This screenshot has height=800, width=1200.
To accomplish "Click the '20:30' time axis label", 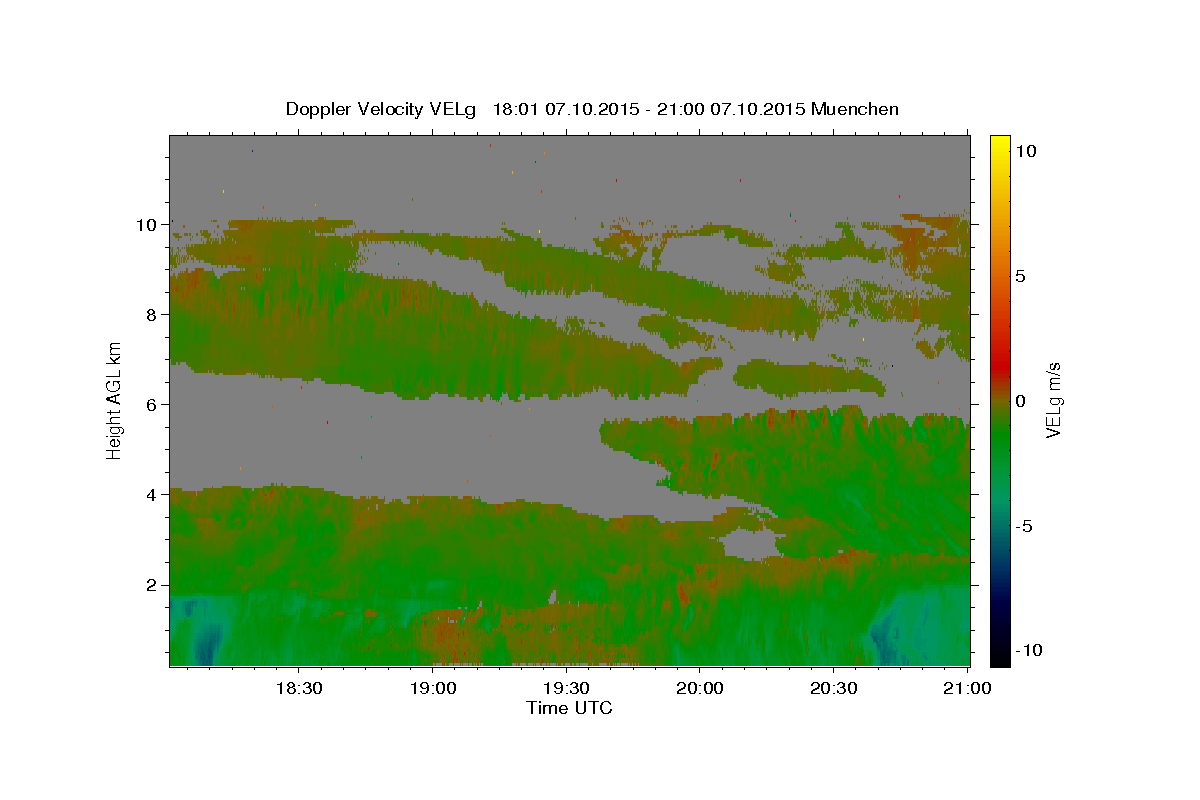I will point(834,688).
